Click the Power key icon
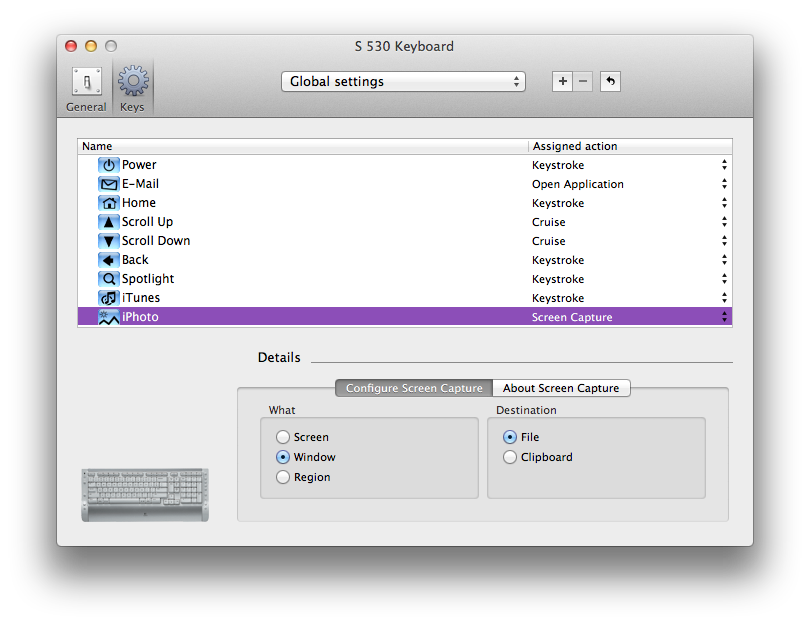 point(108,165)
